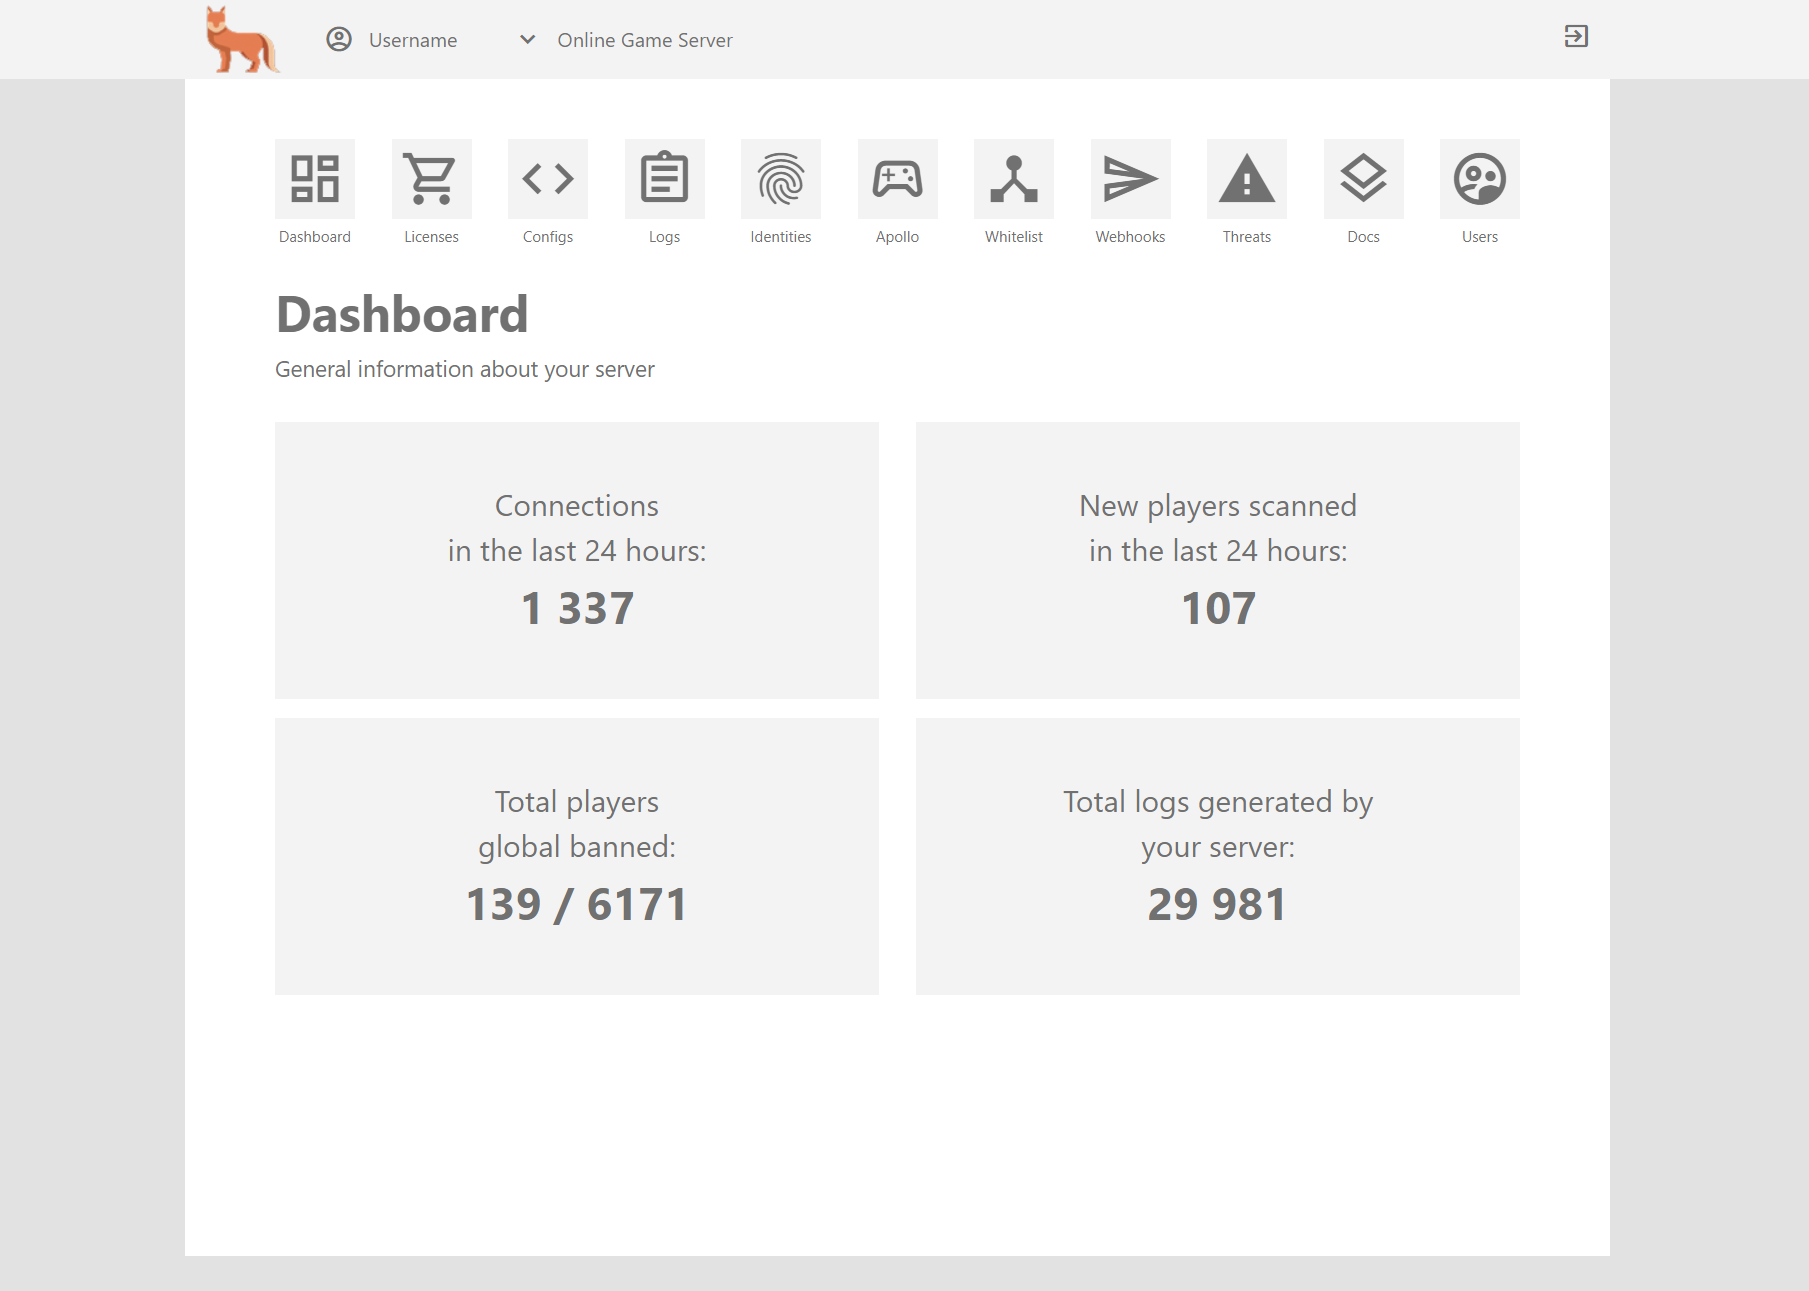Open the Online Game Server dropdown
This screenshot has width=1809, height=1291.
pyautogui.click(x=645, y=40)
